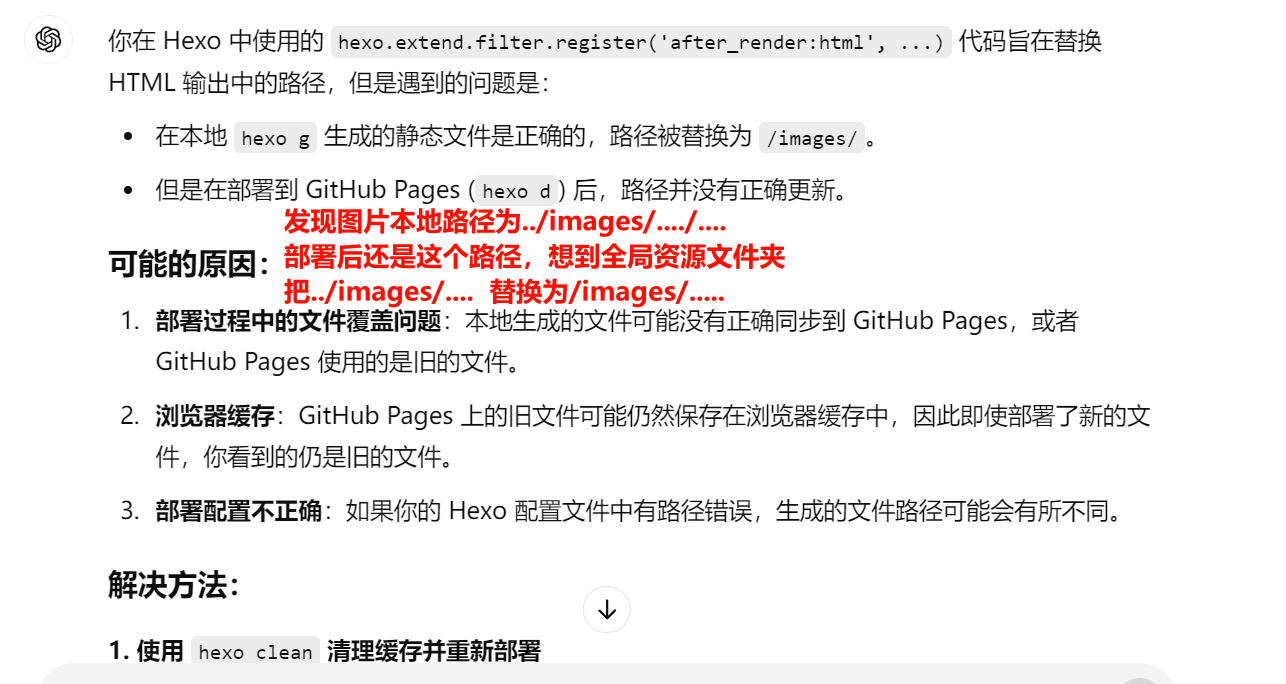Click the ChatGPT logo avatar
1286x684 pixels.
click(x=48, y=40)
